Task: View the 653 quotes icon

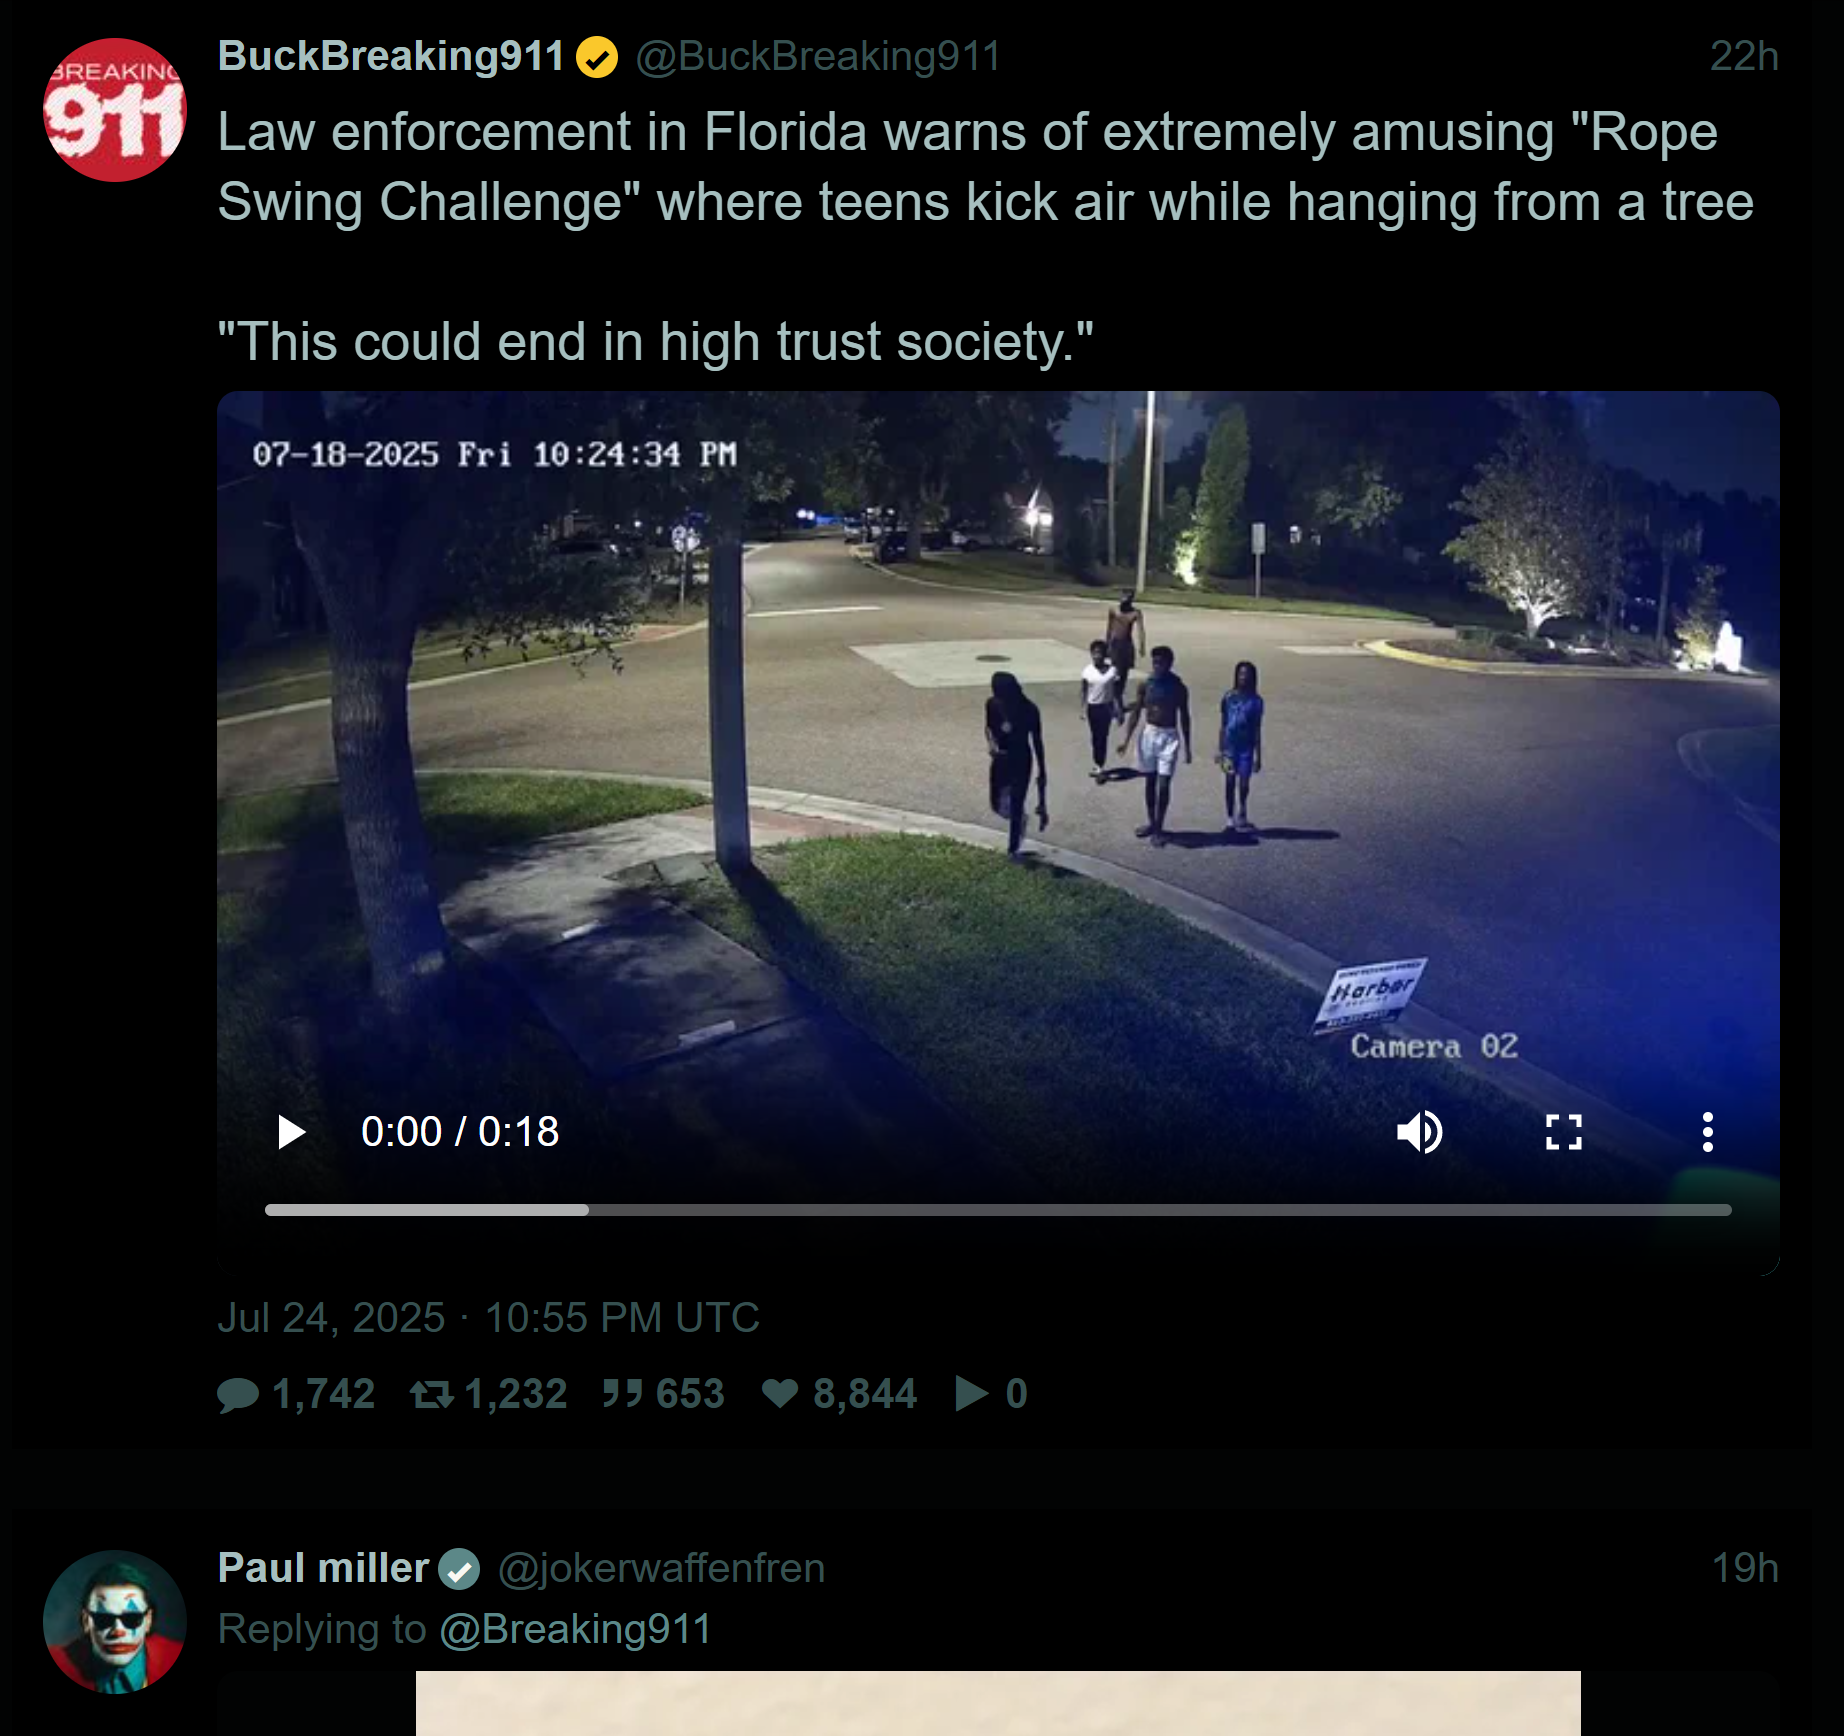Action: [x=622, y=1394]
